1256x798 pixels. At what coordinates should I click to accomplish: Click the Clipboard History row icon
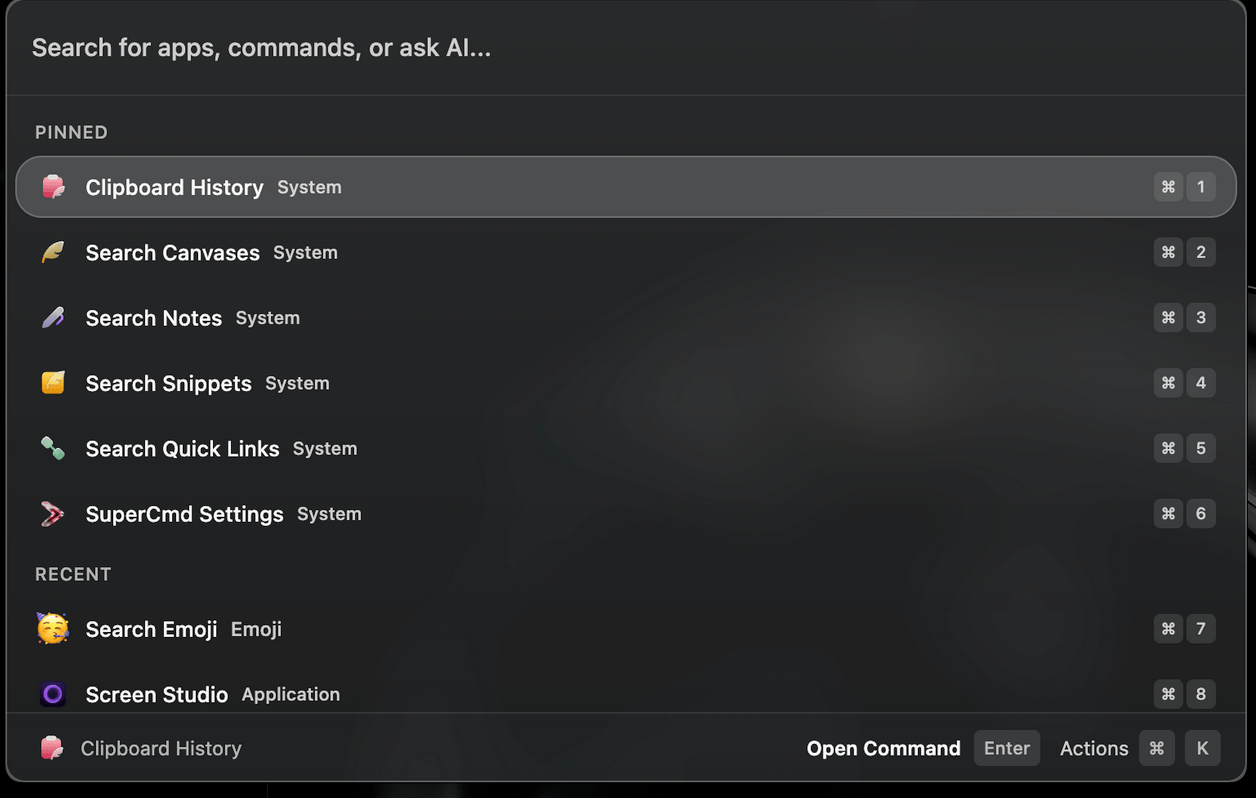pos(53,187)
